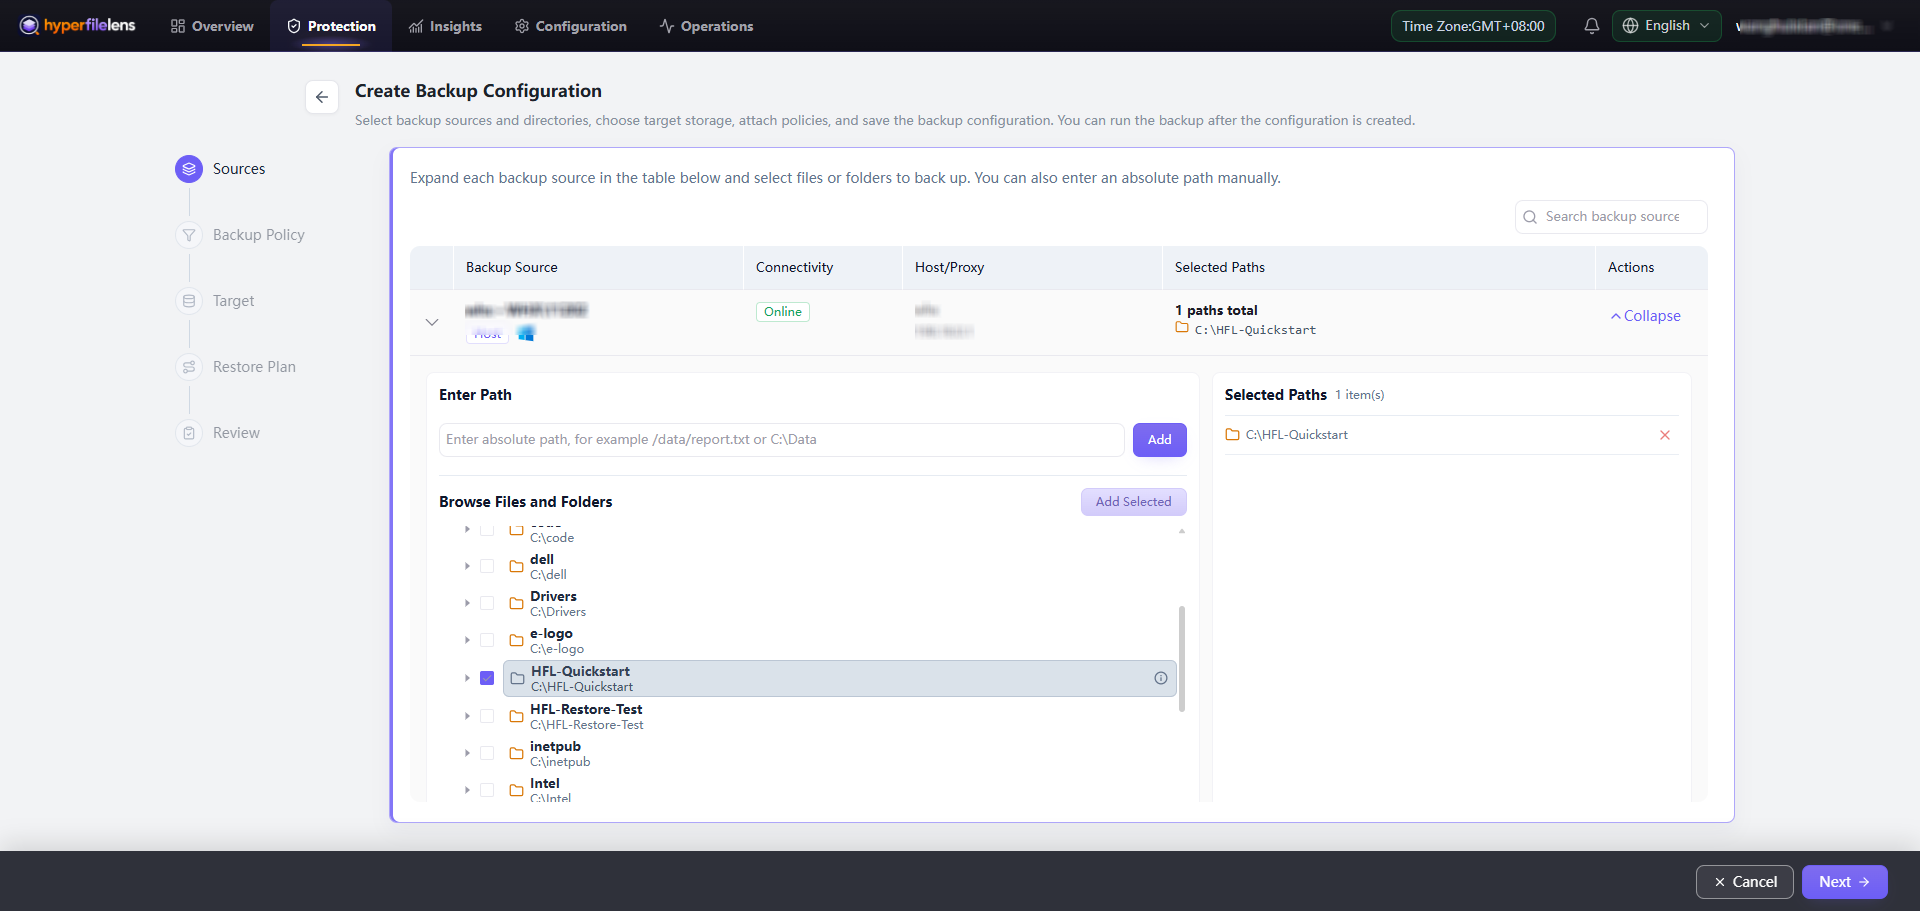Uncheck the HFL-Quickstart folder checkbox

point(487,678)
